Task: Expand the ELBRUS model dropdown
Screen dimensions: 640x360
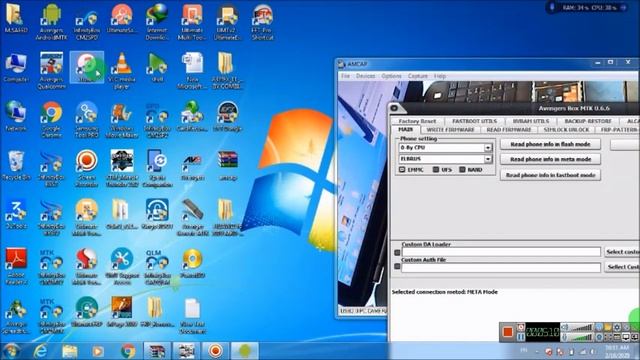Action: coord(488,159)
